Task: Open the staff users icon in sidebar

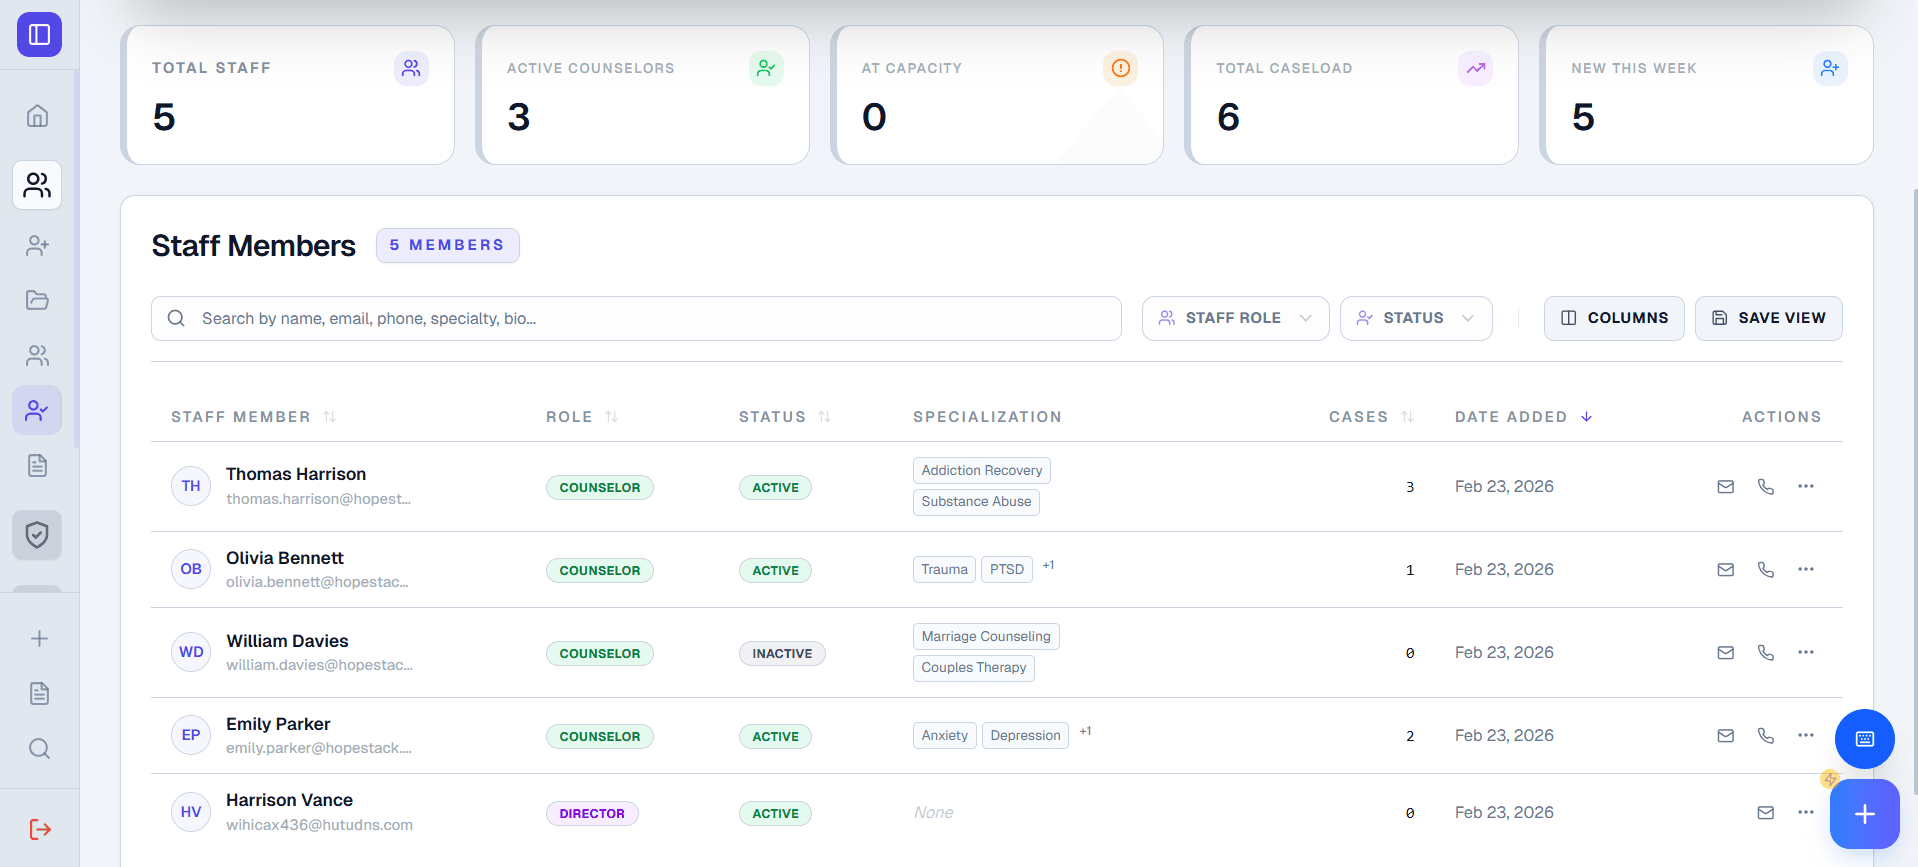Action: click(x=37, y=185)
